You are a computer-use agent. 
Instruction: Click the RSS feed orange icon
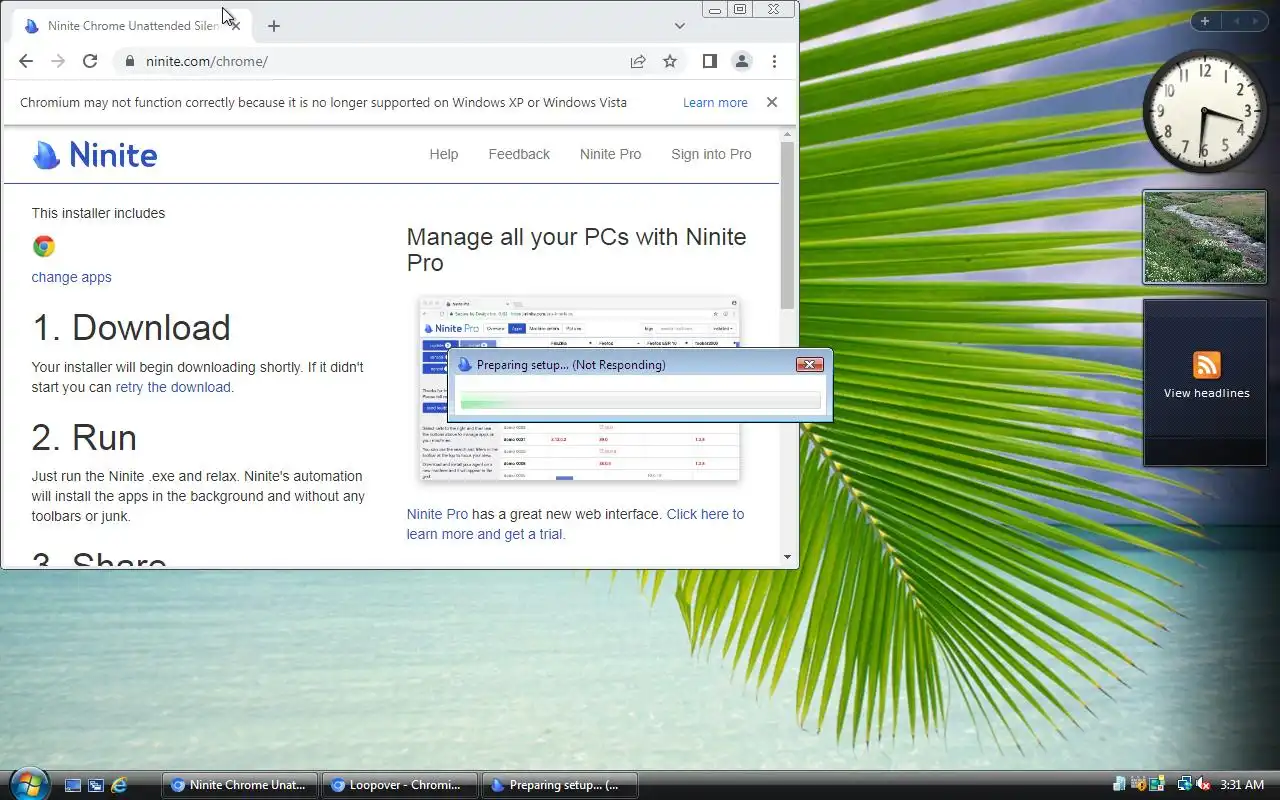tap(1207, 365)
